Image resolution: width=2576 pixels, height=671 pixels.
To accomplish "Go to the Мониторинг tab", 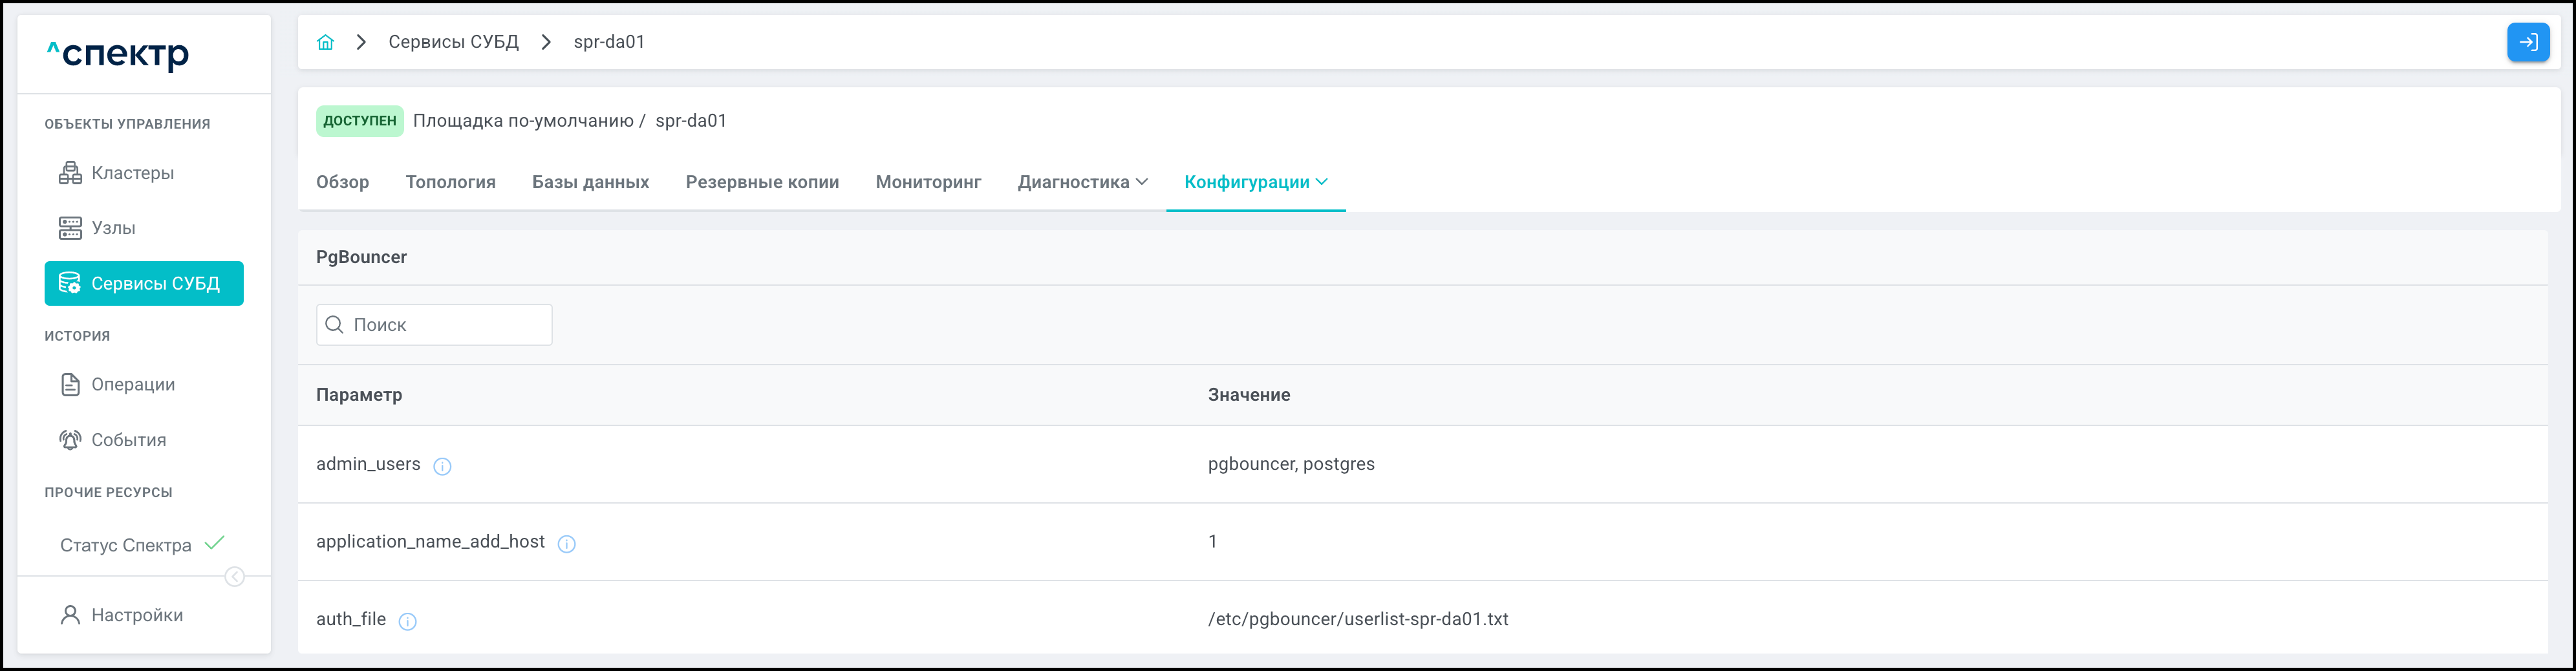I will click(928, 182).
